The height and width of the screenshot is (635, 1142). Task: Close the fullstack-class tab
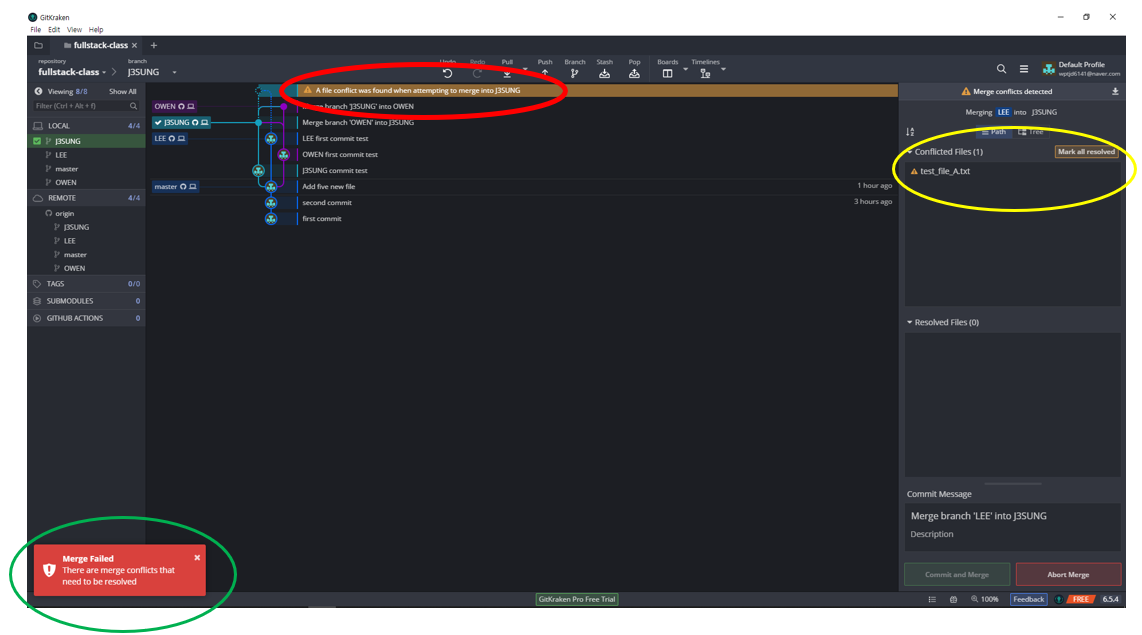pos(135,45)
